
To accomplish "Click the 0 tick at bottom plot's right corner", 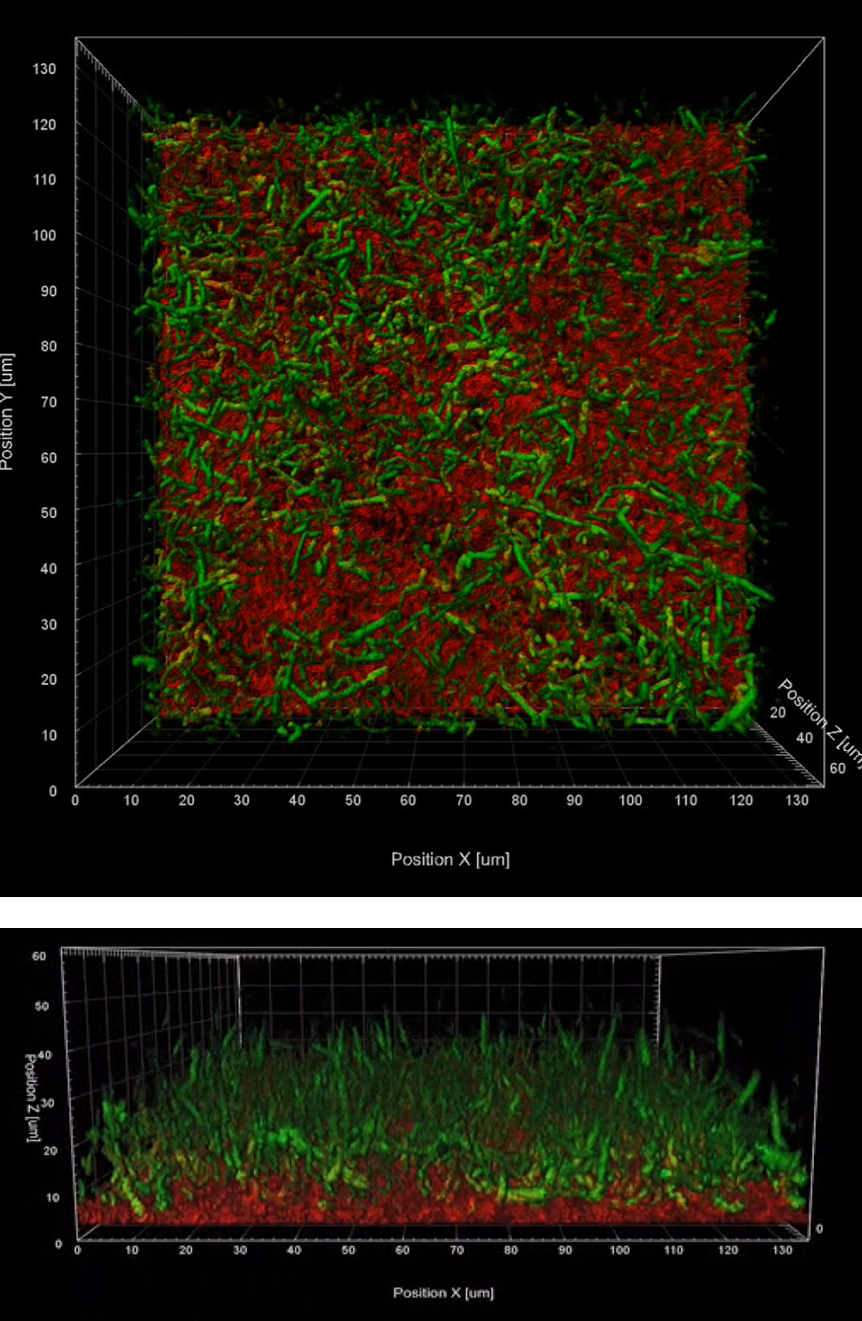I will (x=818, y=1227).
